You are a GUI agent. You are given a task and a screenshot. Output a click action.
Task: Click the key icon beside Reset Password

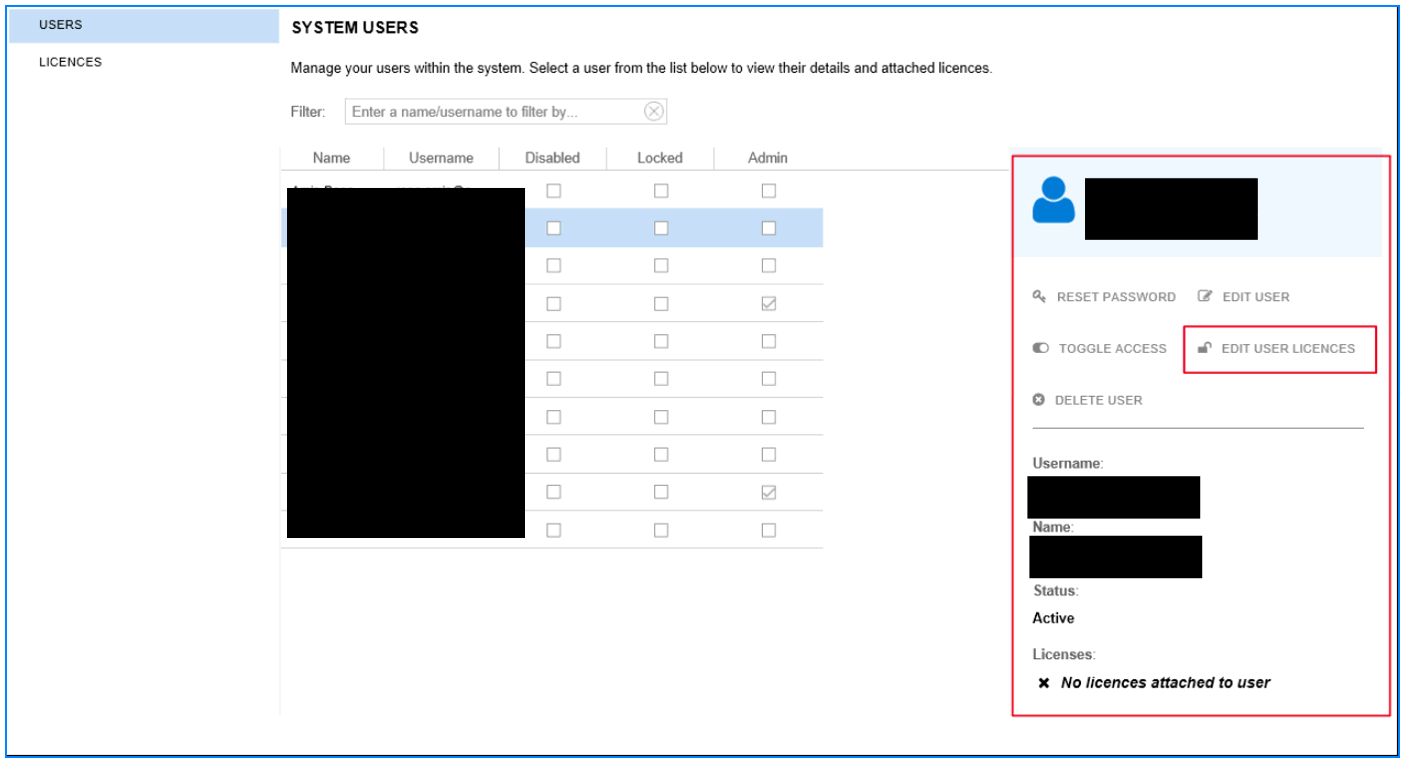click(1040, 297)
